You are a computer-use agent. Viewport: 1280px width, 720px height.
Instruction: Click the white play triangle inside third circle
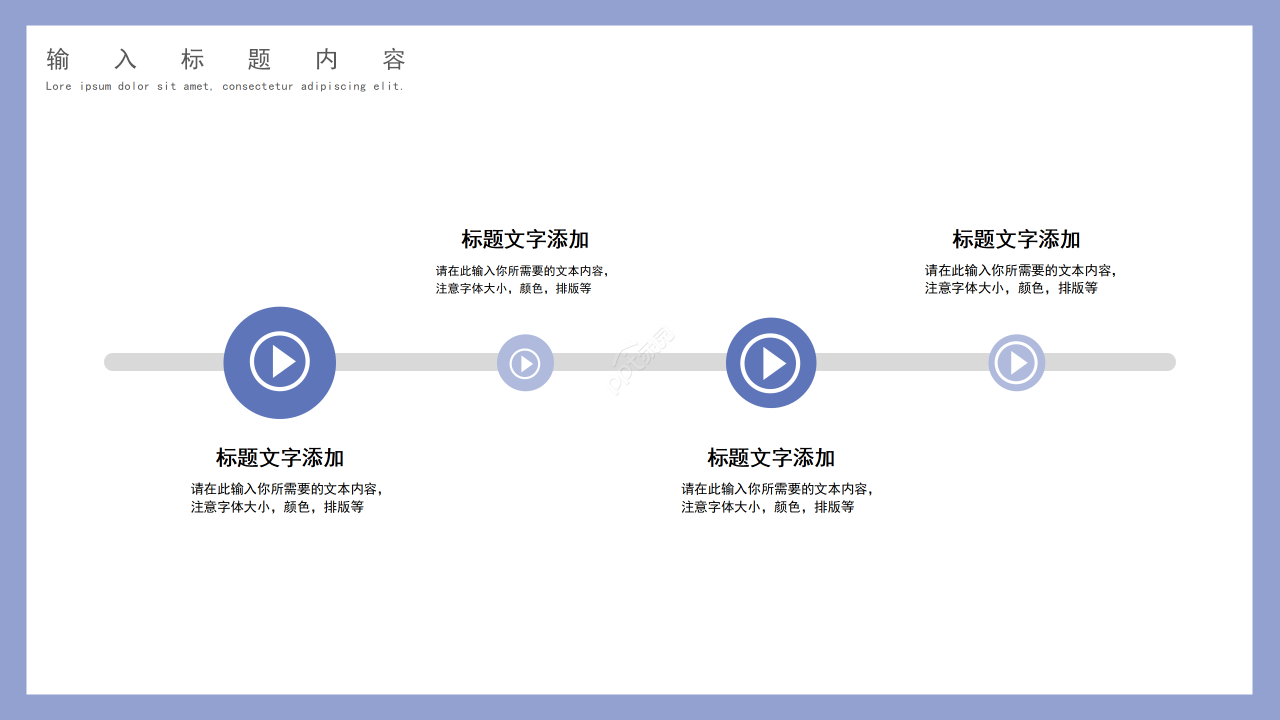click(x=774, y=362)
